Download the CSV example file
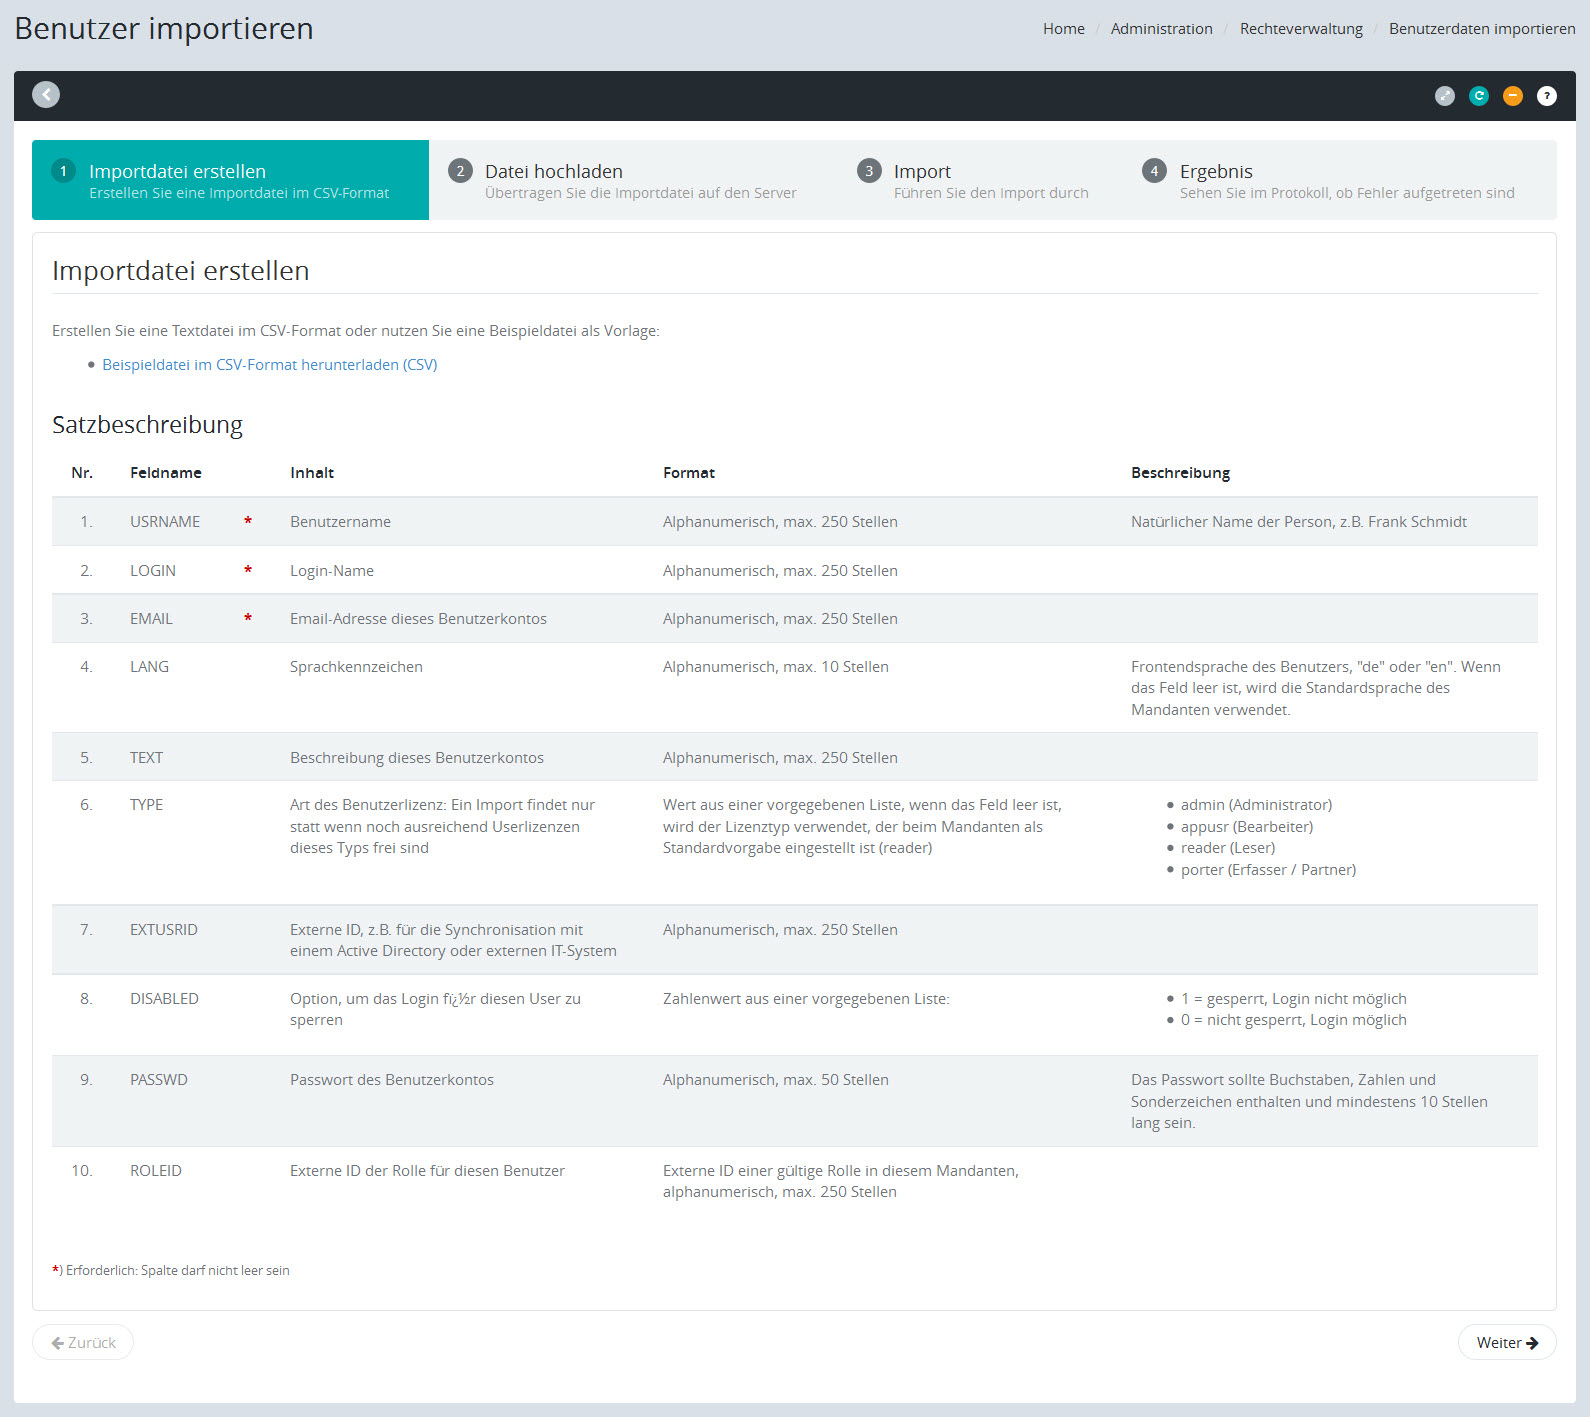Screen dimensions: 1590x1417 269,365
